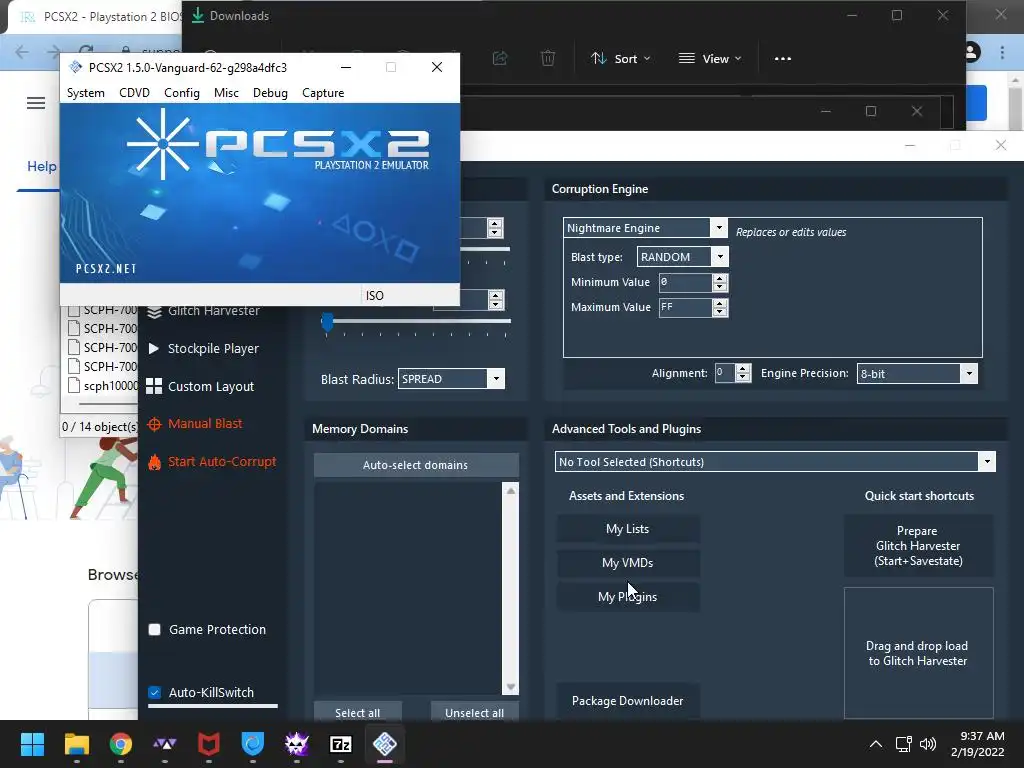Disable the Auto-KillSwitch checkbox

point(155,692)
